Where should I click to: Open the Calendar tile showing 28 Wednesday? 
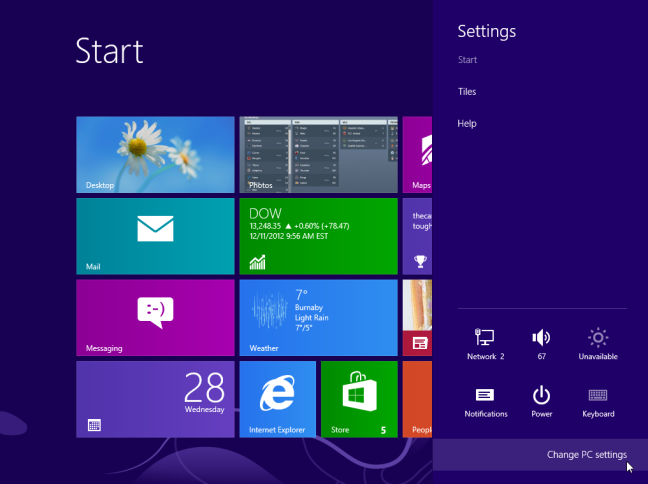click(x=155, y=399)
